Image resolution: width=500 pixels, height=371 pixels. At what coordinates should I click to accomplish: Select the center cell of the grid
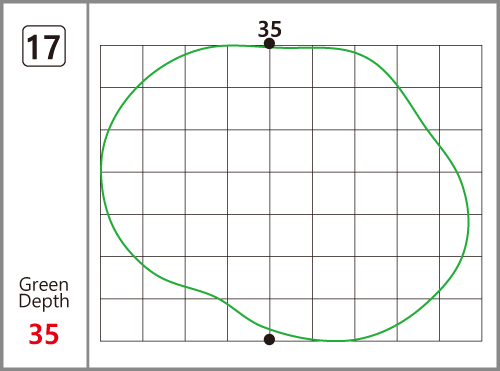coord(291,193)
